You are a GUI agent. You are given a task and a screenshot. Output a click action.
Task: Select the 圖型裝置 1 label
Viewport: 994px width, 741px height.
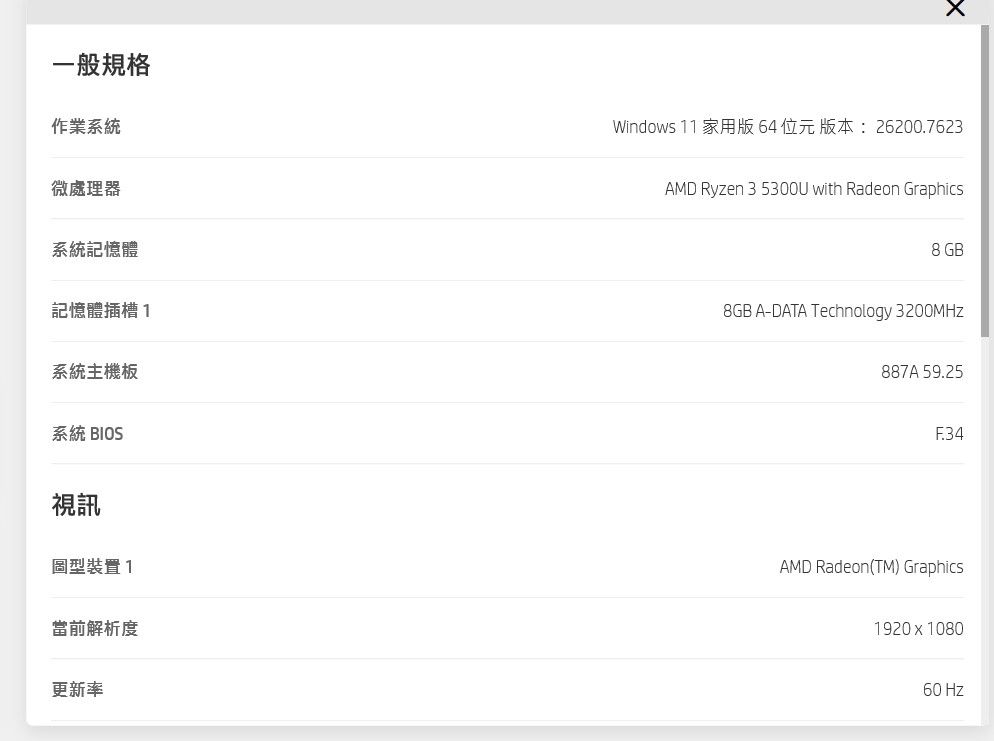click(x=92, y=567)
